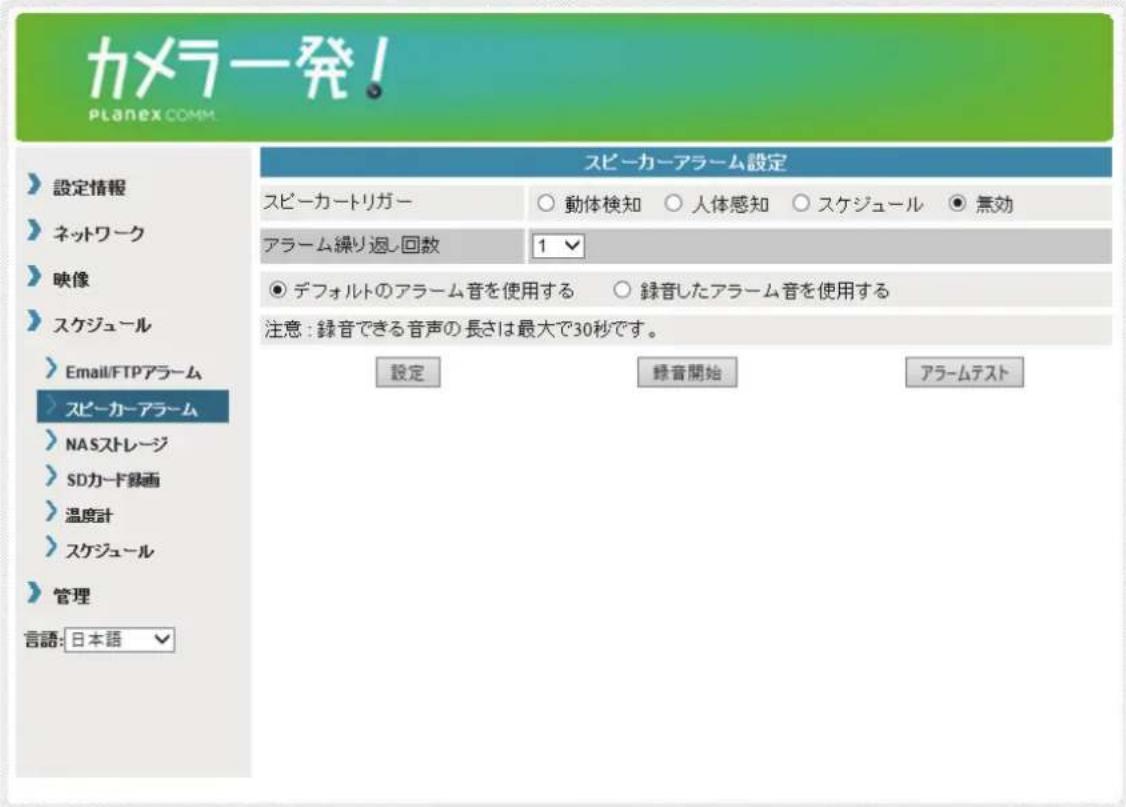This screenshot has height=807, width=1126.
Task: Click the arrow icon beside SDカード録画
Action: pyautogui.click(x=50, y=476)
